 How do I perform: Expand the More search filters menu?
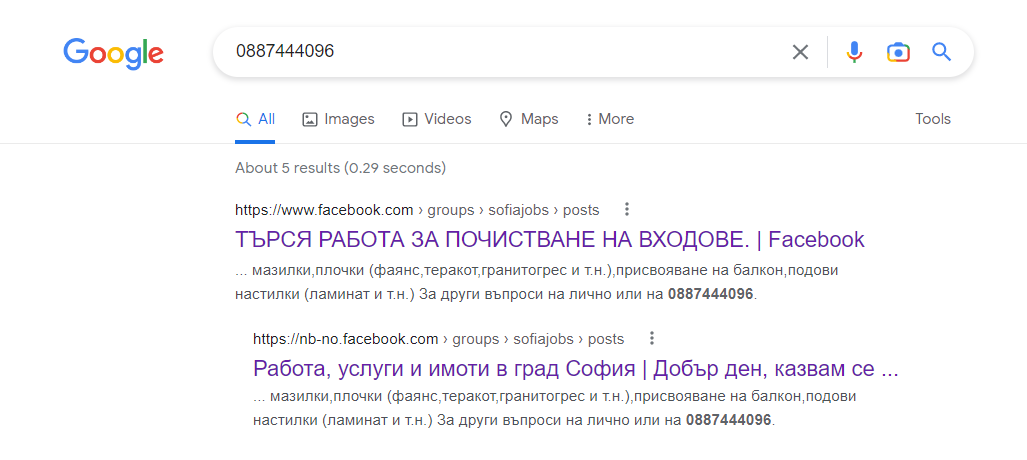(x=610, y=119)
